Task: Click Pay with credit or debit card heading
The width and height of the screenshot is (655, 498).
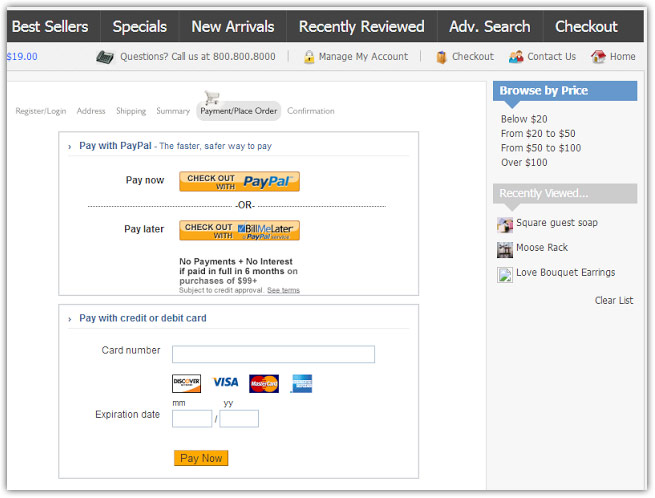Action: pos(143,318)
